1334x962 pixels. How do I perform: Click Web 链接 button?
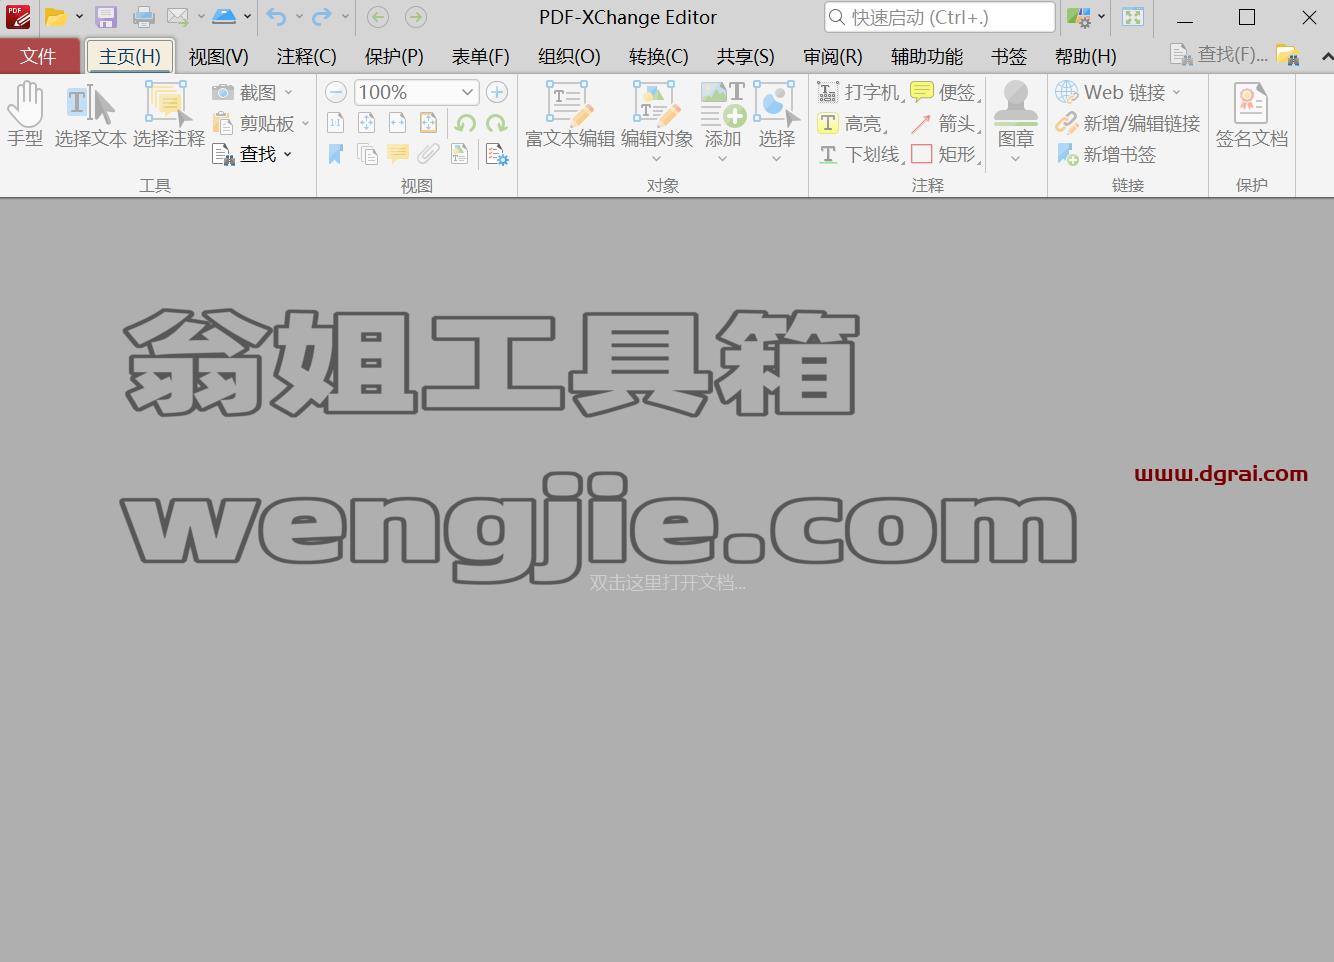click(1112, 92)
